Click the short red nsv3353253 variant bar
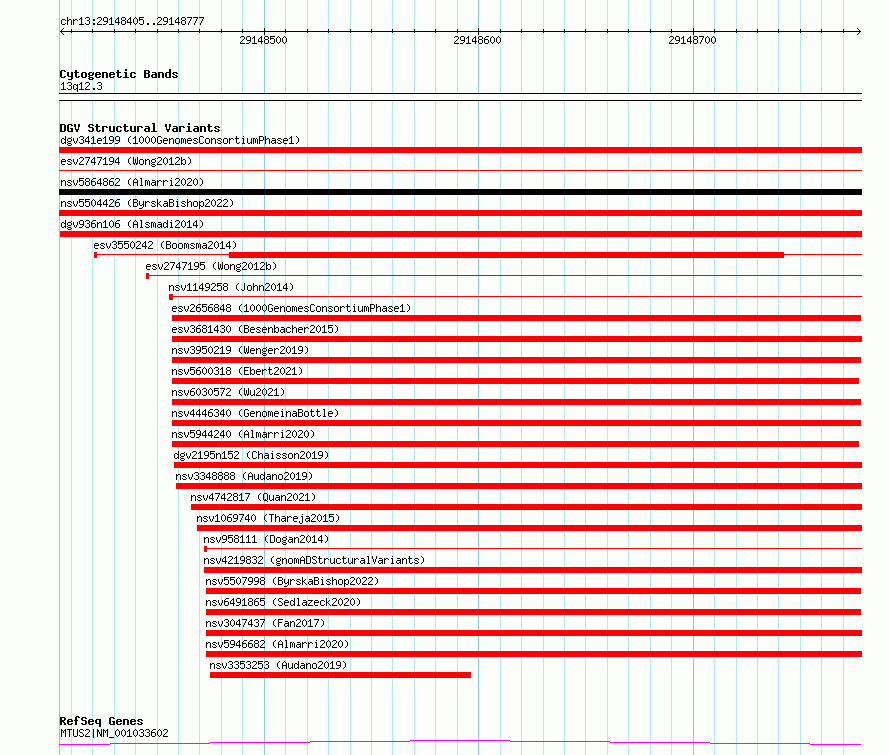Viewport: 890px width, 755px height. tap(341, 675)
